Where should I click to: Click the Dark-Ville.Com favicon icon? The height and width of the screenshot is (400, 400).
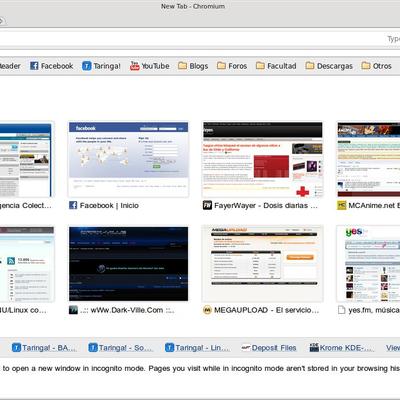[73, 310]
